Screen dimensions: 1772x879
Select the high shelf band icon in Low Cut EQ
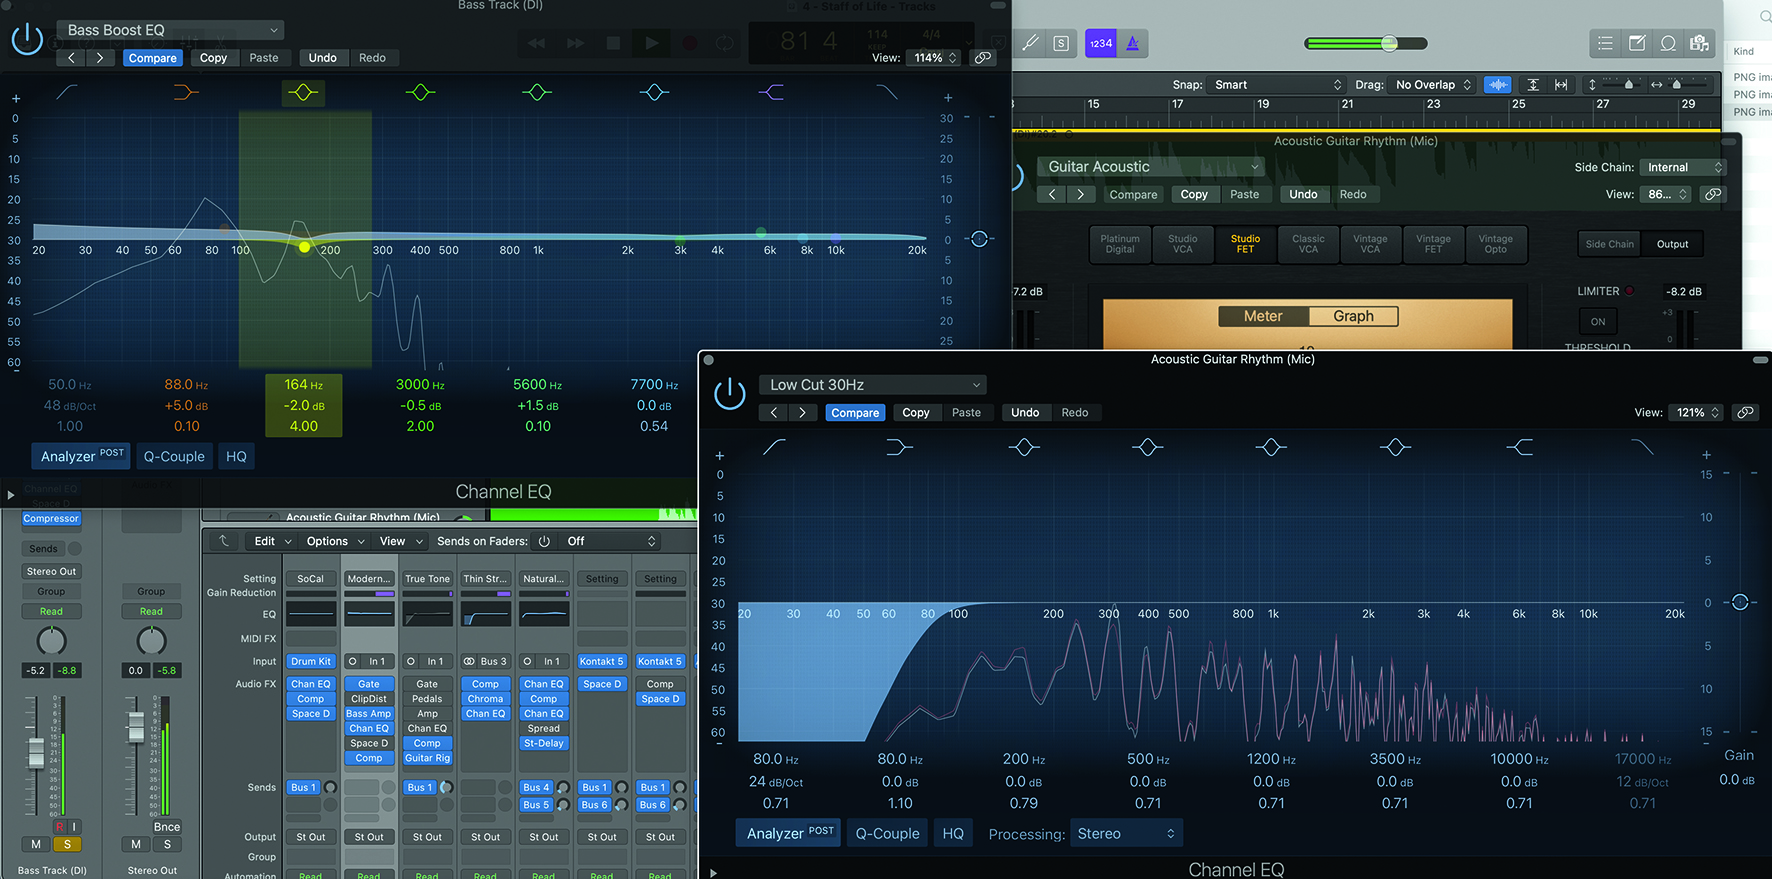pos(1519,447)
